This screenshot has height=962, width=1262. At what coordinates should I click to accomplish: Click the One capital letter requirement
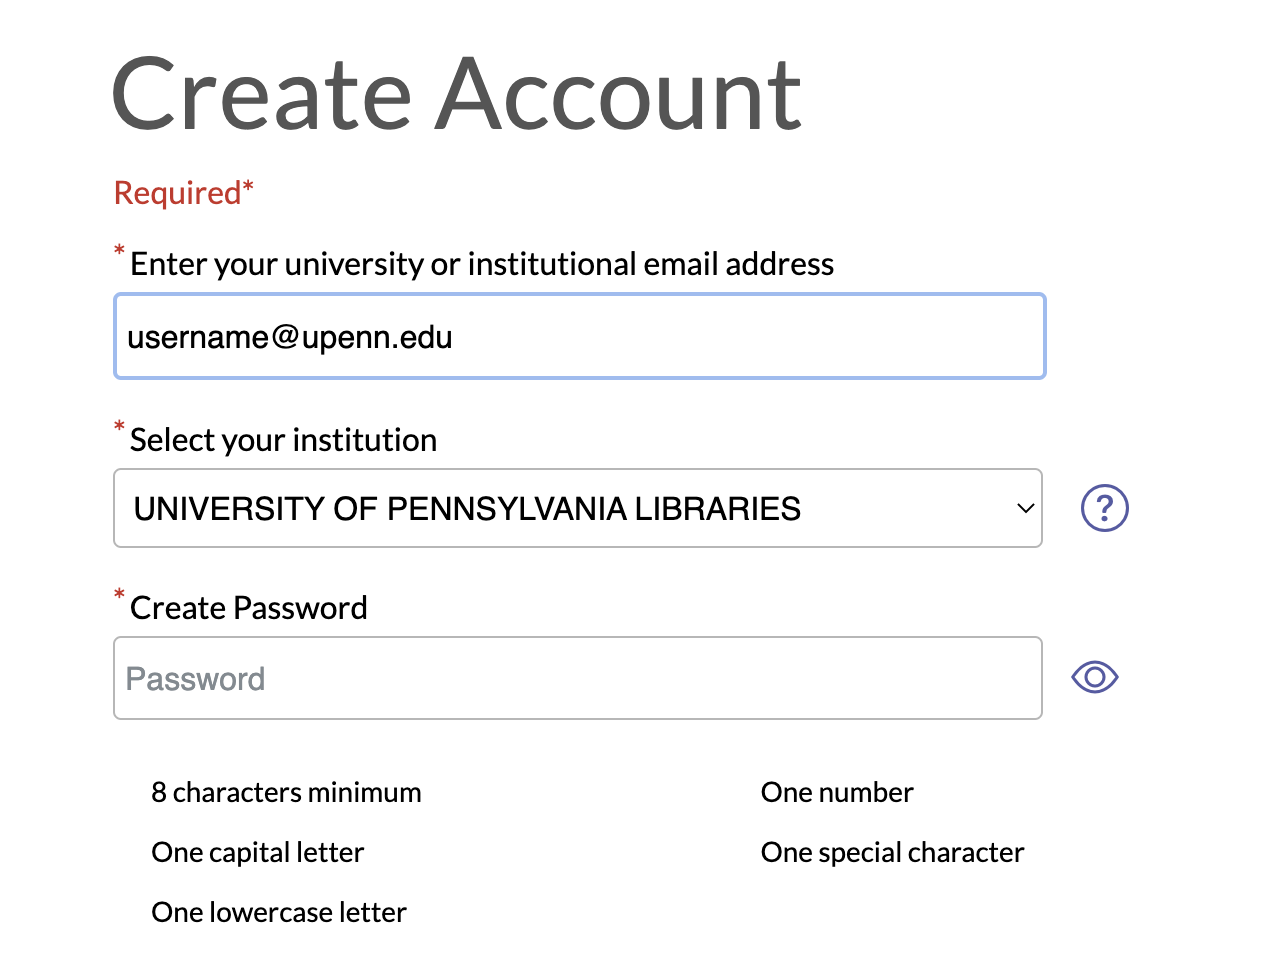tap(257, 852)
